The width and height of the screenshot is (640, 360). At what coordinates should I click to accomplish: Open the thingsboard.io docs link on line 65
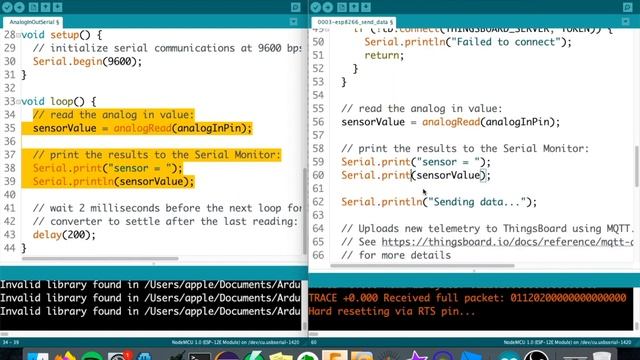[x=507, y=242]
